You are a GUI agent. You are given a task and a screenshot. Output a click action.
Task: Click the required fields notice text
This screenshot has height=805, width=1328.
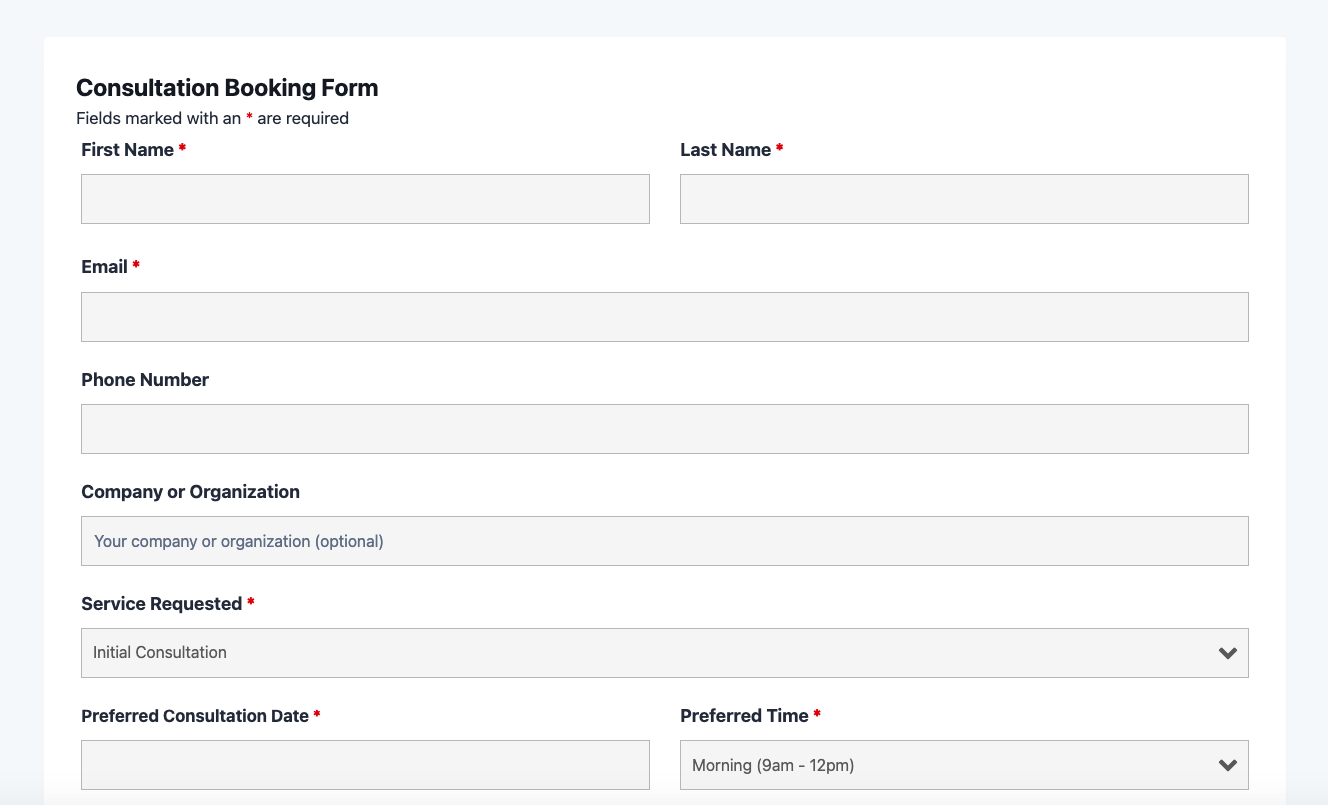pos(212,118)
